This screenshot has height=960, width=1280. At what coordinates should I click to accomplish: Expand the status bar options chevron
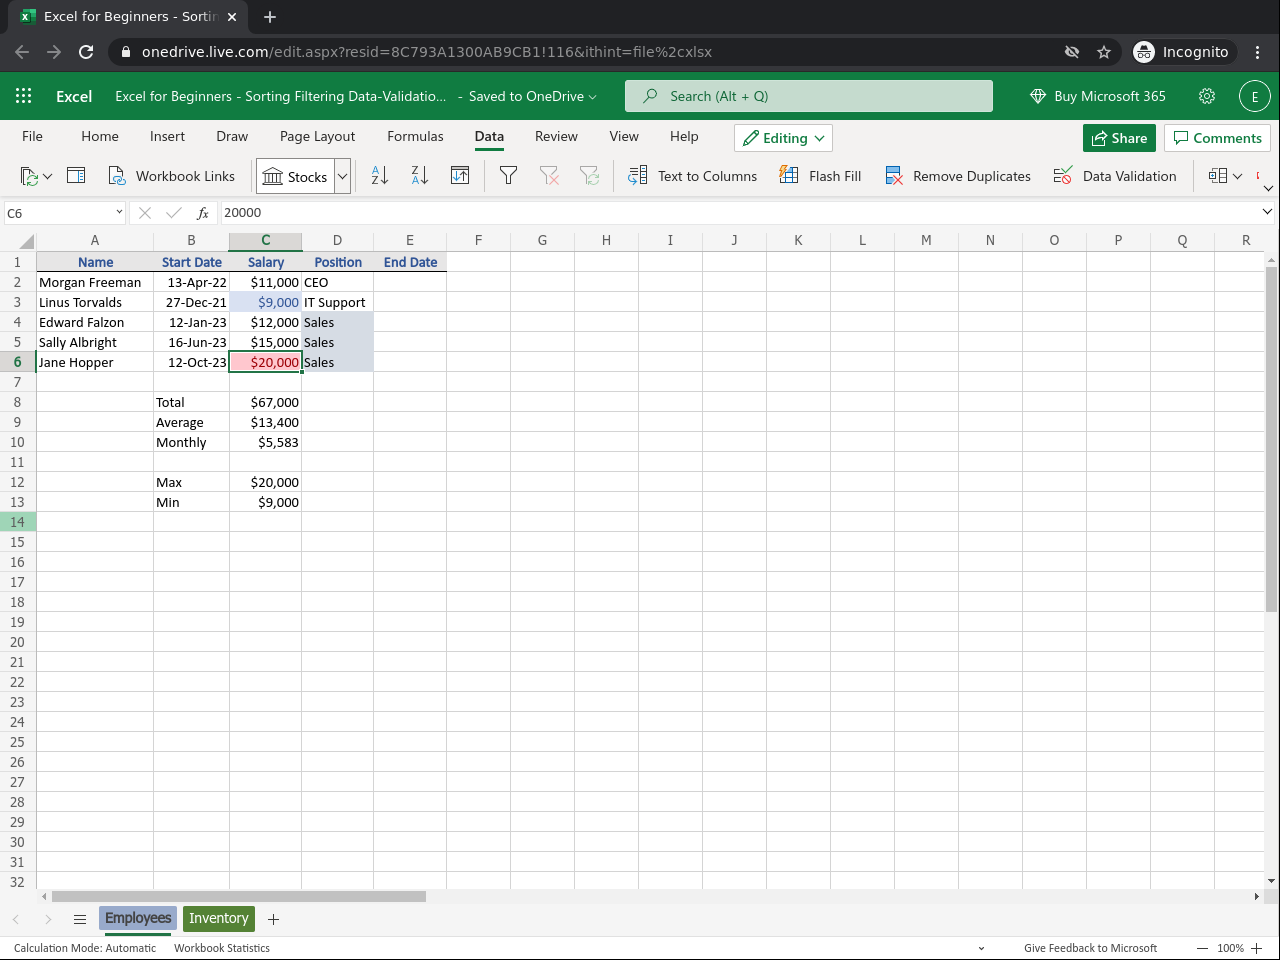click(981, 948)
